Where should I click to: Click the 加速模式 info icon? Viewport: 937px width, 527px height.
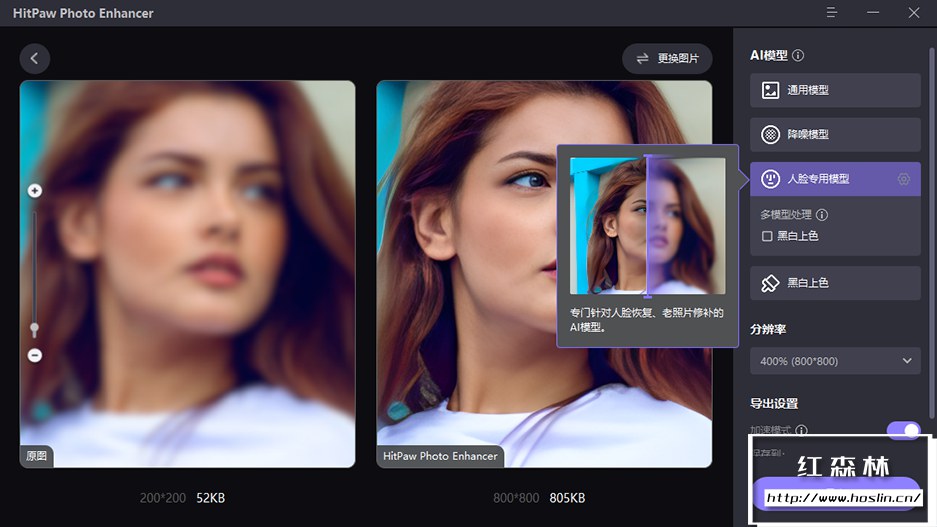(x=802, y=430)
